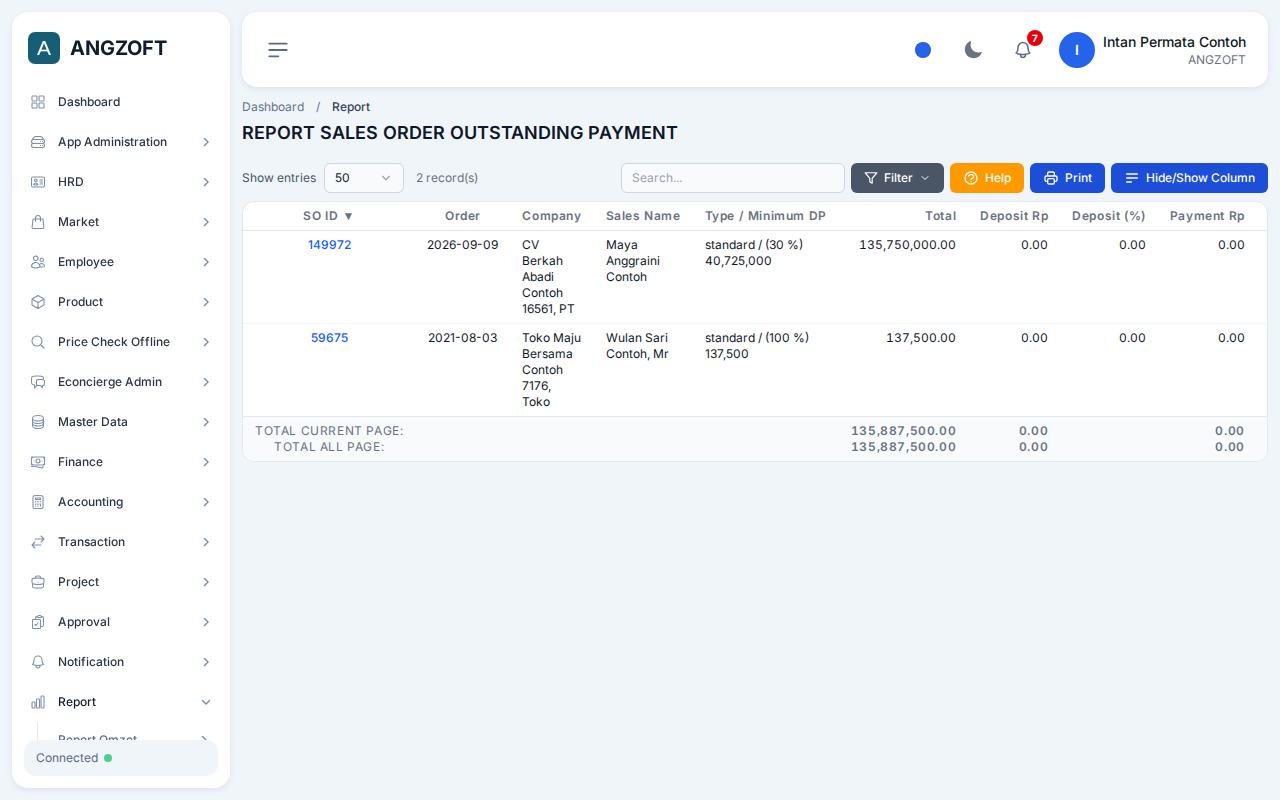The image size is (1280, 800).
Task: Click the 2 record(s) count text
Action: [447, 178]
